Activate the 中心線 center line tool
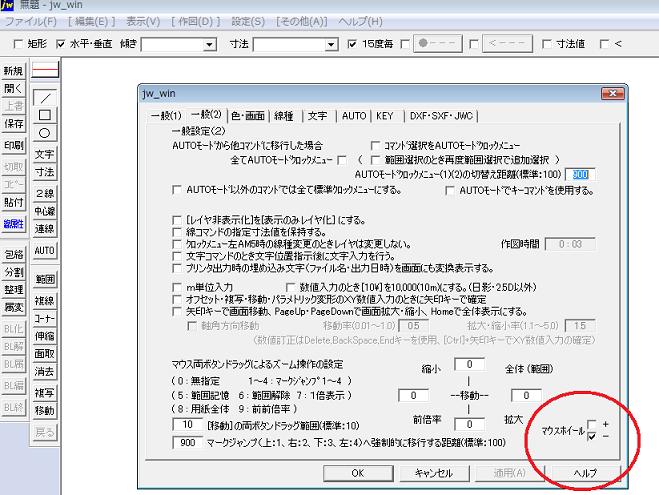 tap(45, 211)
